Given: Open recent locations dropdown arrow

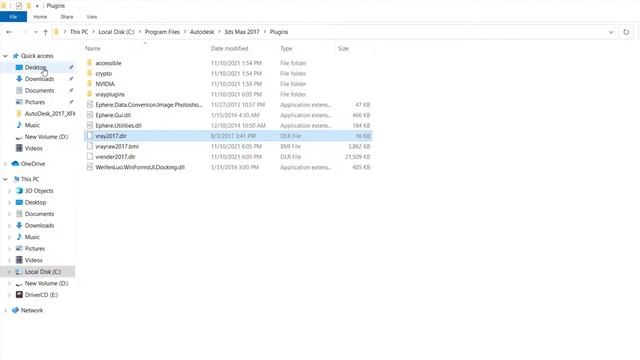Looking at the screenshot, I should pos(36,32).
